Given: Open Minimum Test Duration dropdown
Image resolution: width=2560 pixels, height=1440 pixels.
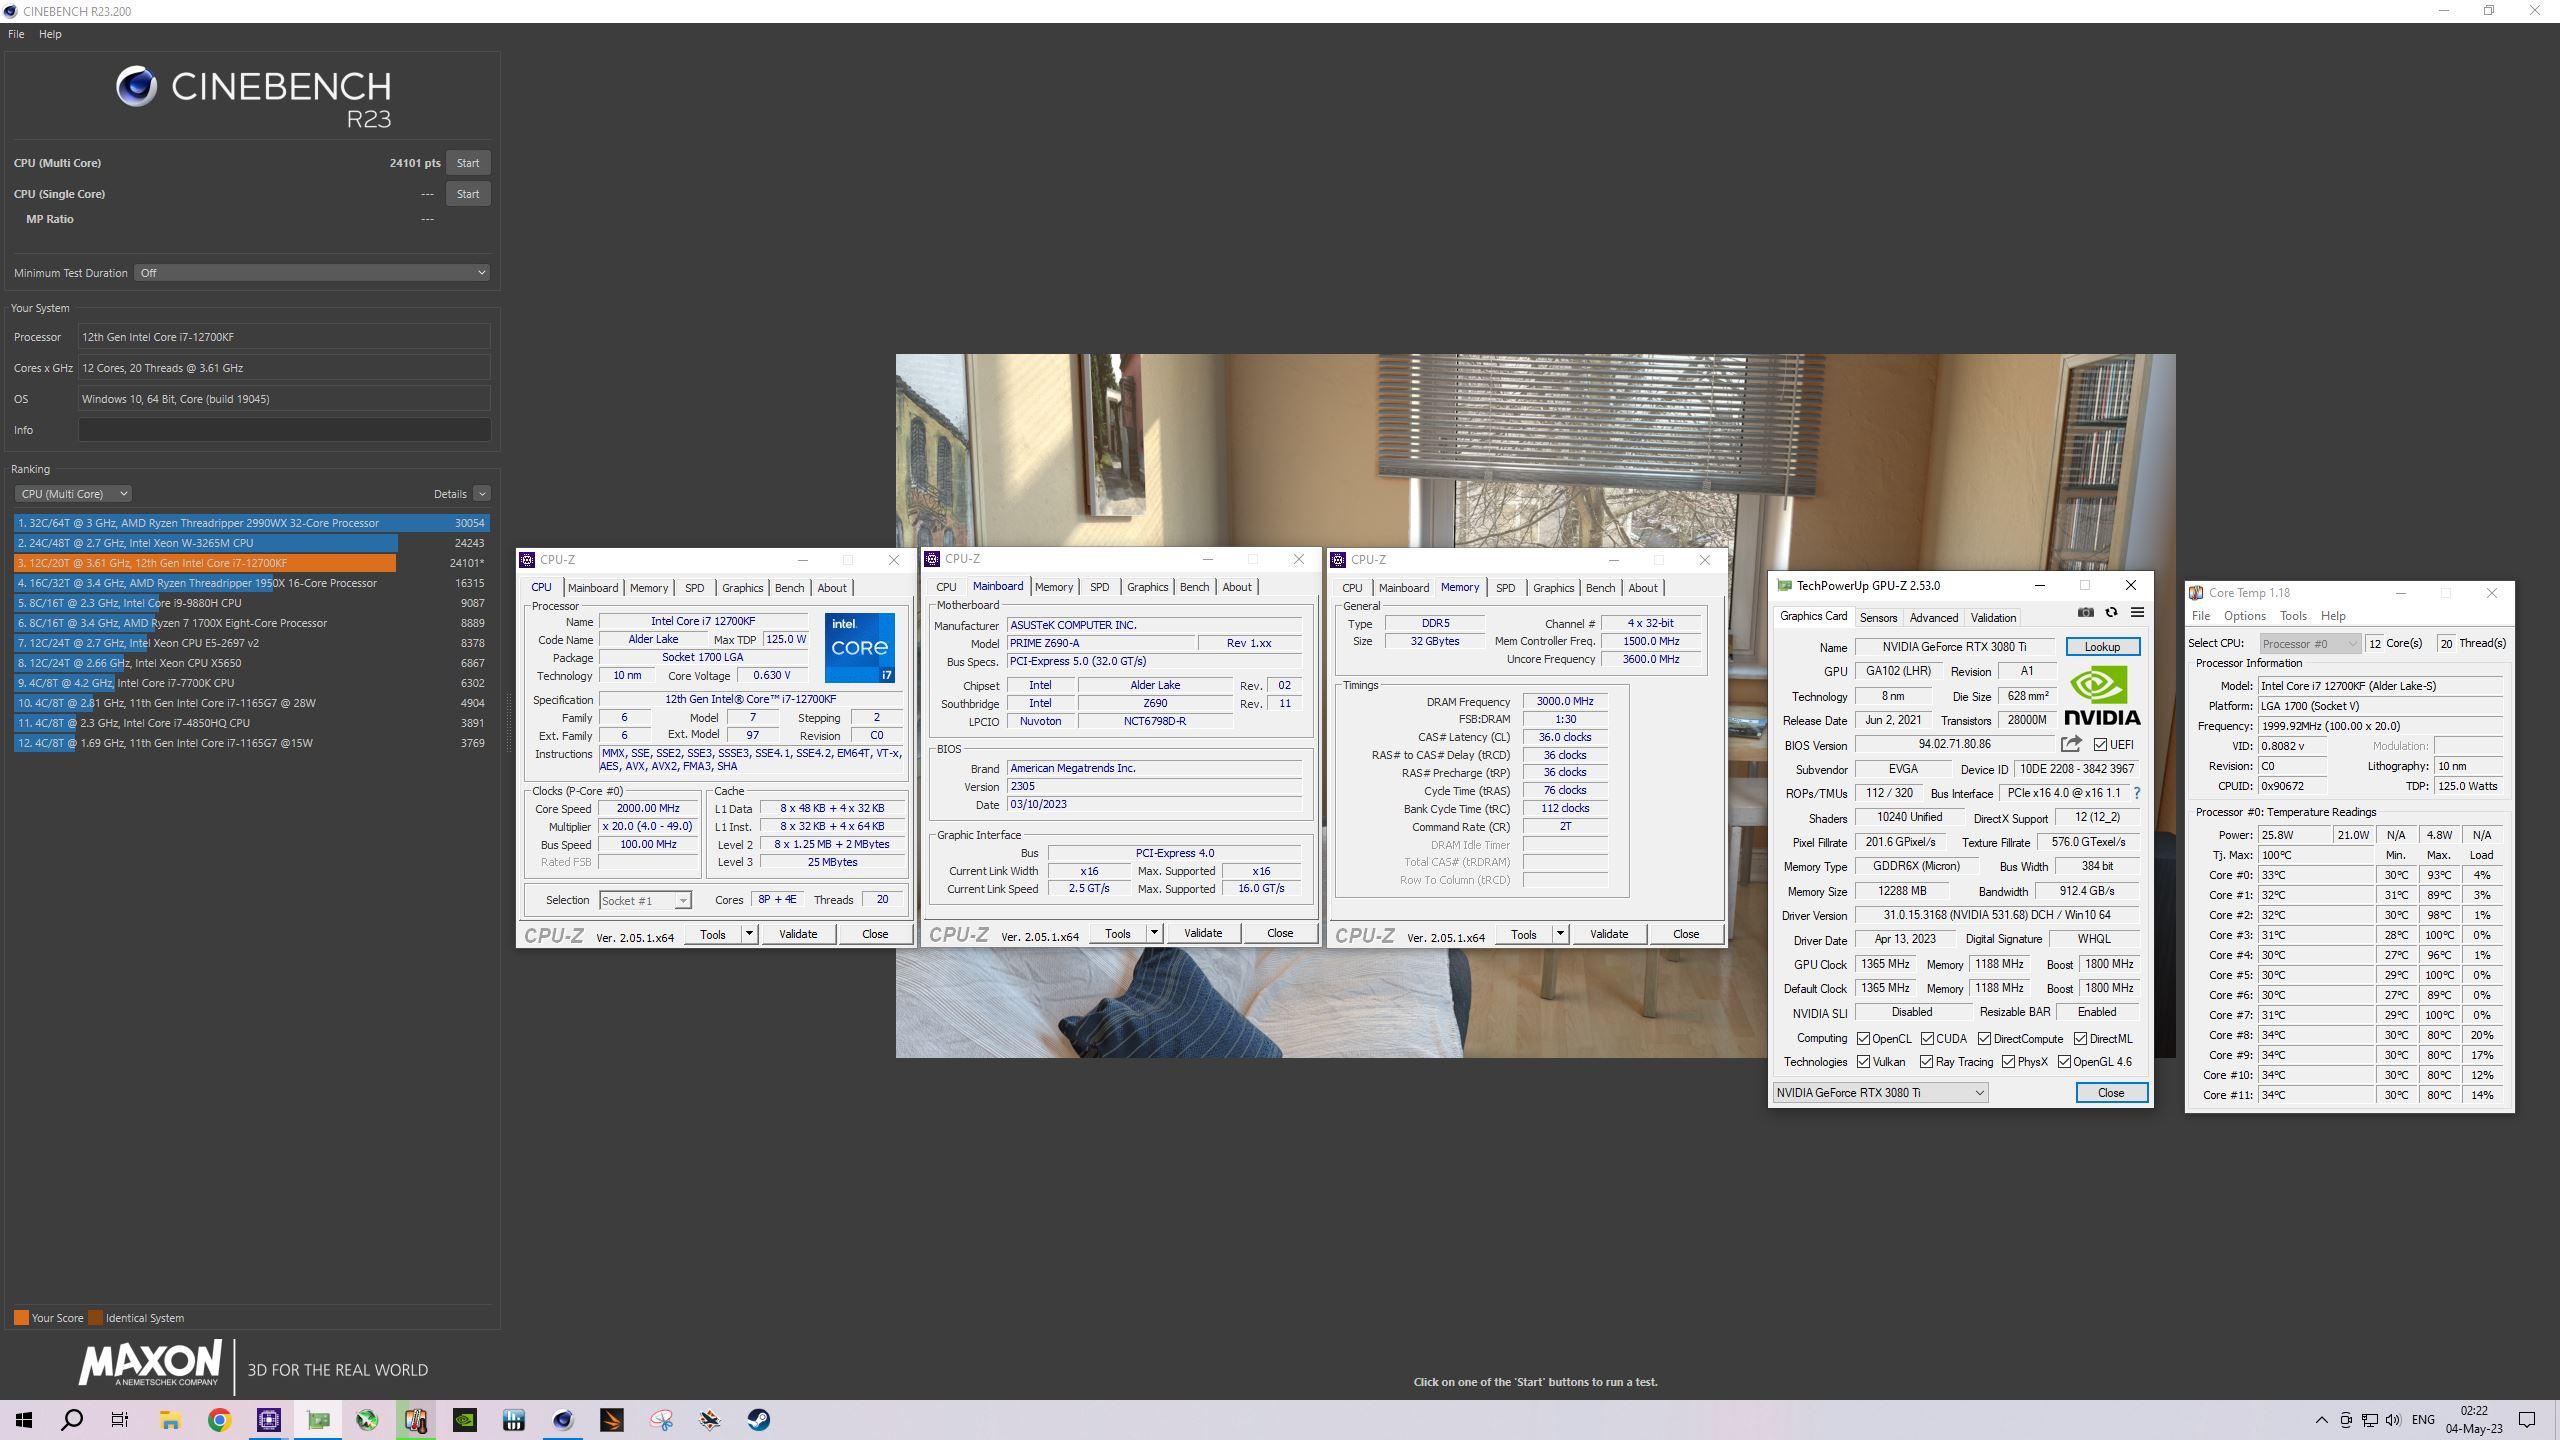Looking at the screenshot, I should click(x=311, y=273).
